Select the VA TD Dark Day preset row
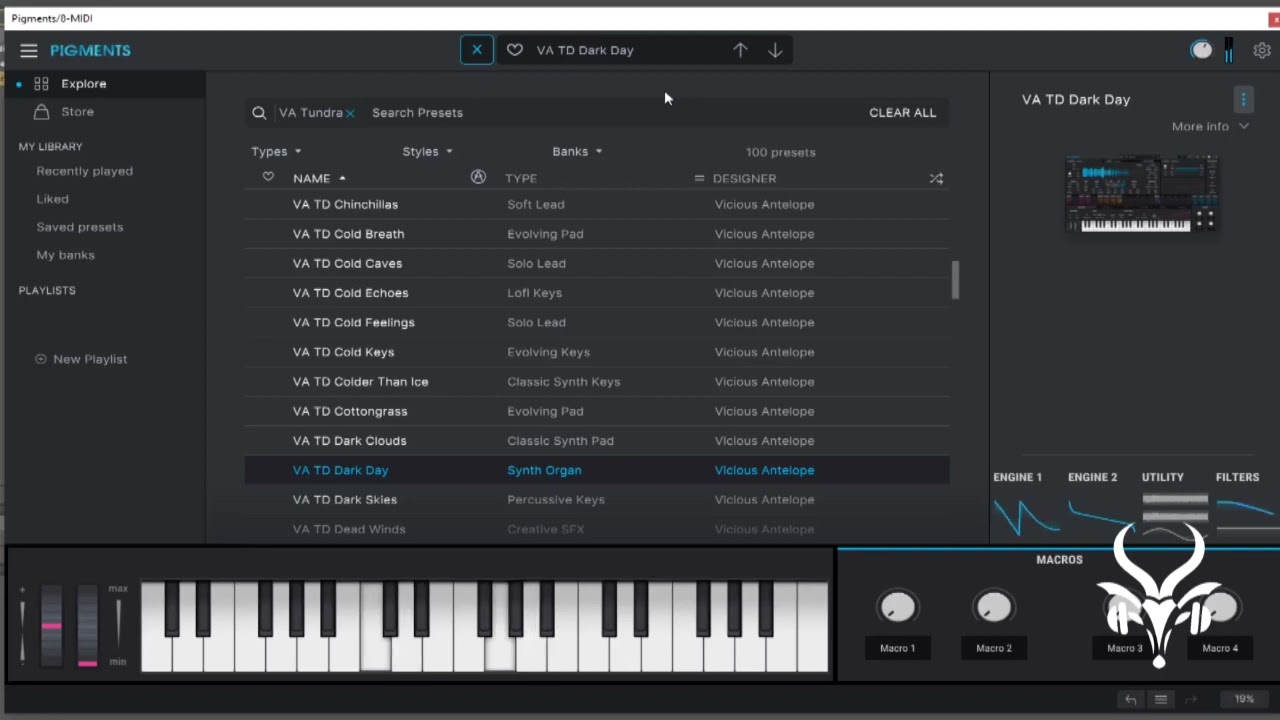The height and width of the screenshot is (720, 1280). point(597,470)
